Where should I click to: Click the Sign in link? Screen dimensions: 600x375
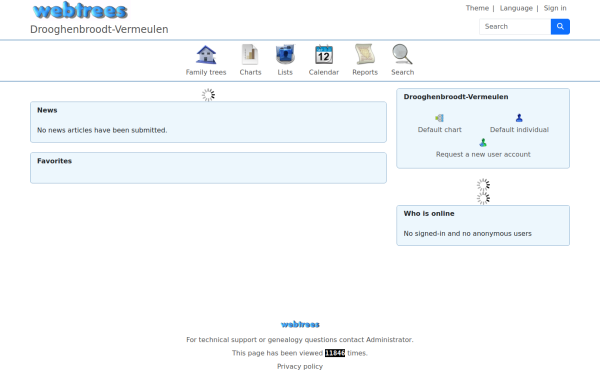(x=555, y=8)
